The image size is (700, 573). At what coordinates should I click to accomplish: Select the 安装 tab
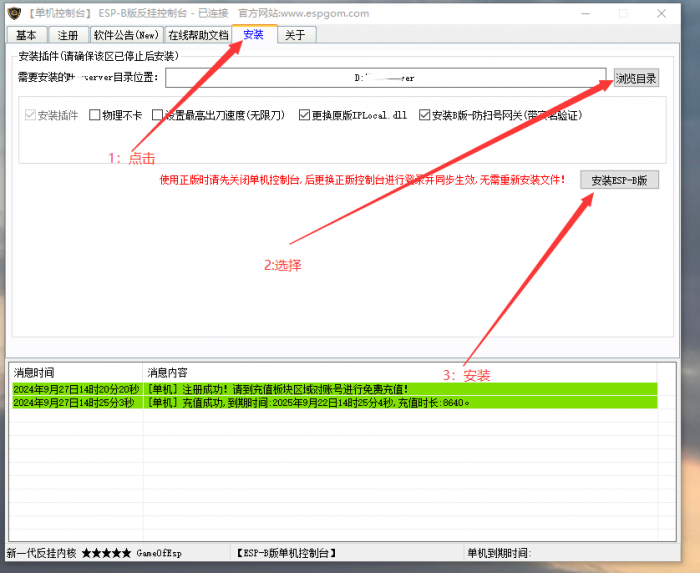click(x=254, y=34)
